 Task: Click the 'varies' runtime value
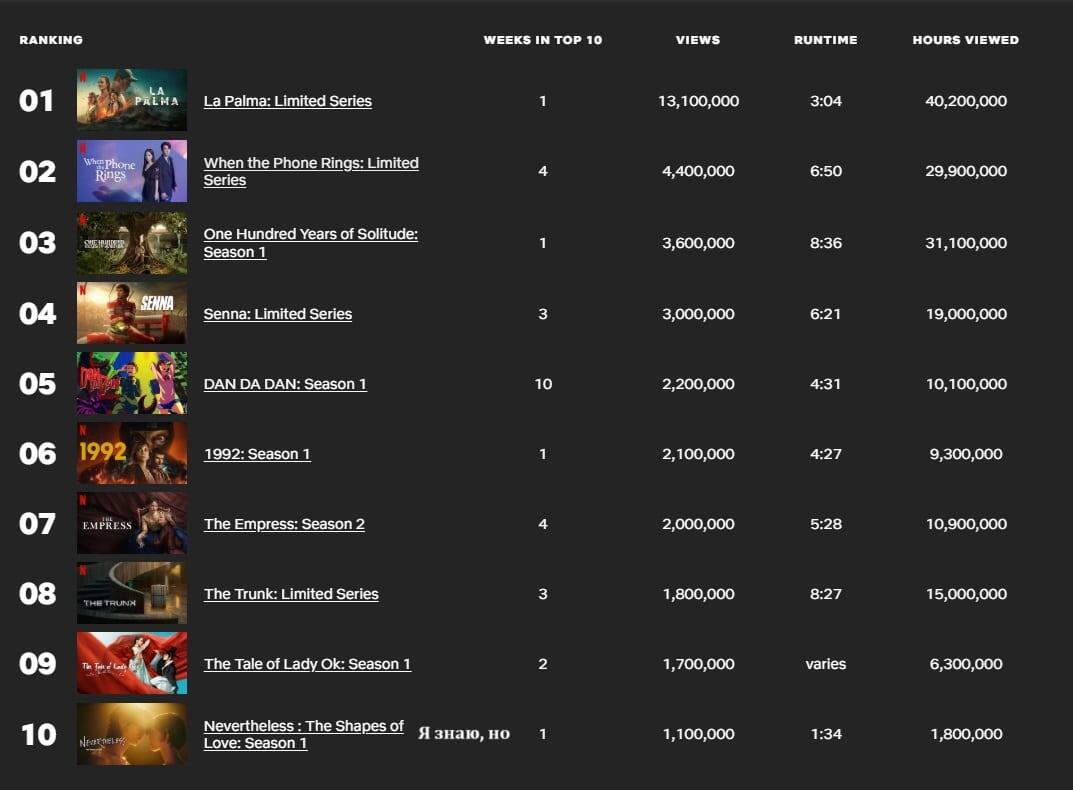825,663
